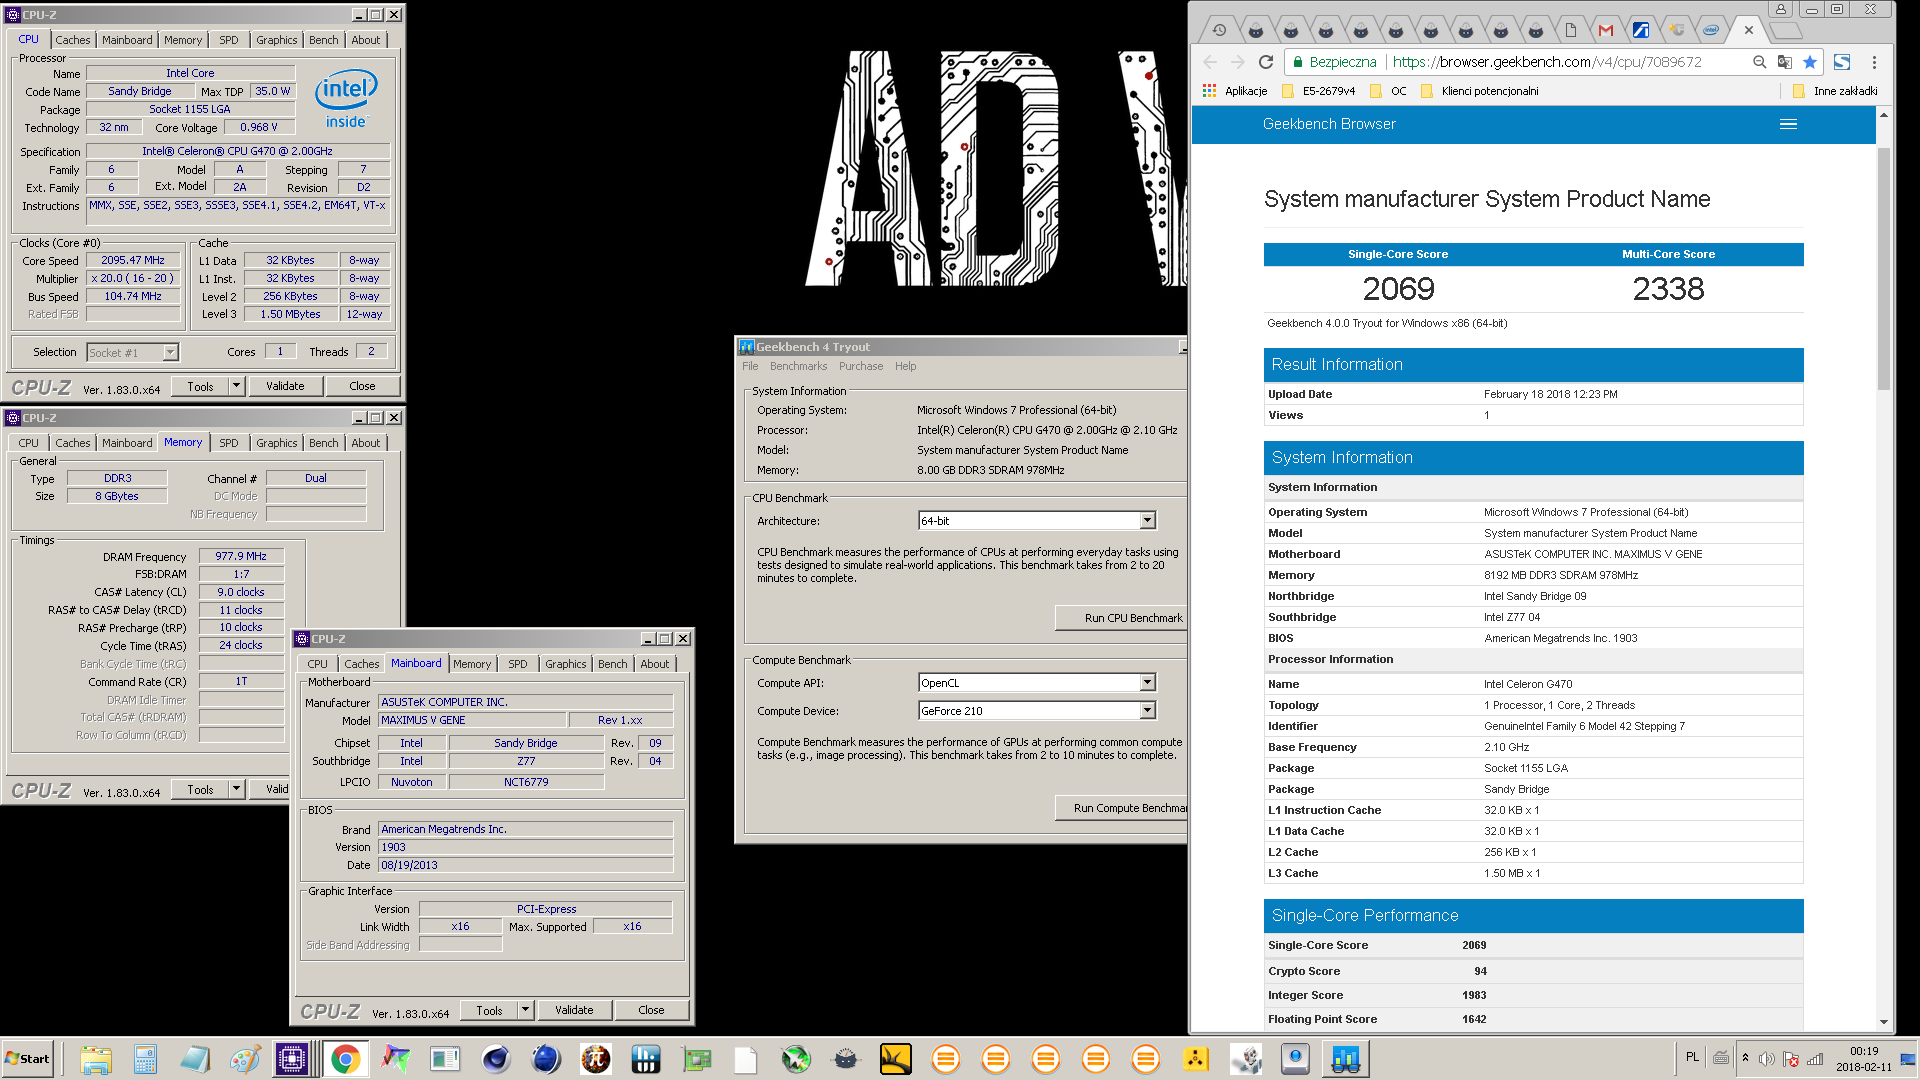This screenshot has width=1920, height=1080.
Task: Click scrollbar down arrow in Chrome page
Action: coord(1884,1022)
